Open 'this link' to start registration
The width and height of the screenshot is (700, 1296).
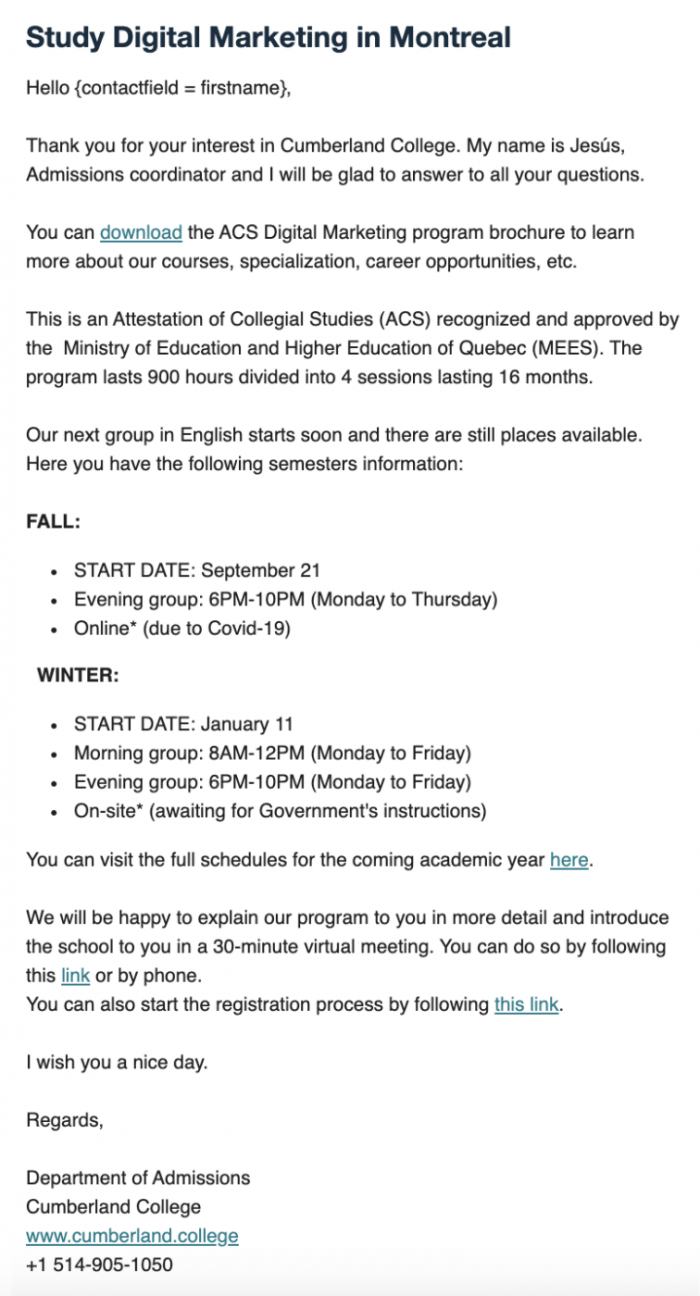pos(527,1005)
